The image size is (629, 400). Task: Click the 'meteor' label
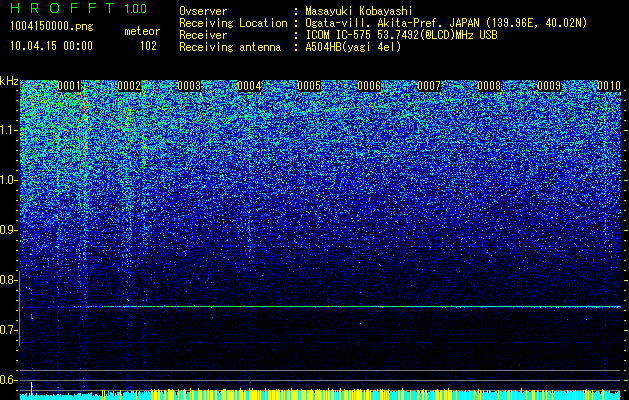[x=142, y=31]
